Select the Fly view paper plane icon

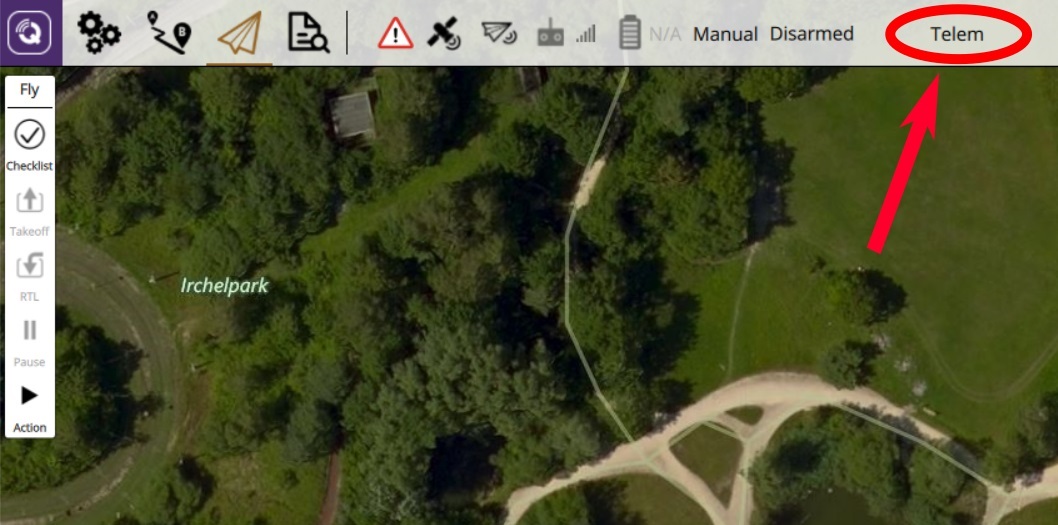pos(239,33)
